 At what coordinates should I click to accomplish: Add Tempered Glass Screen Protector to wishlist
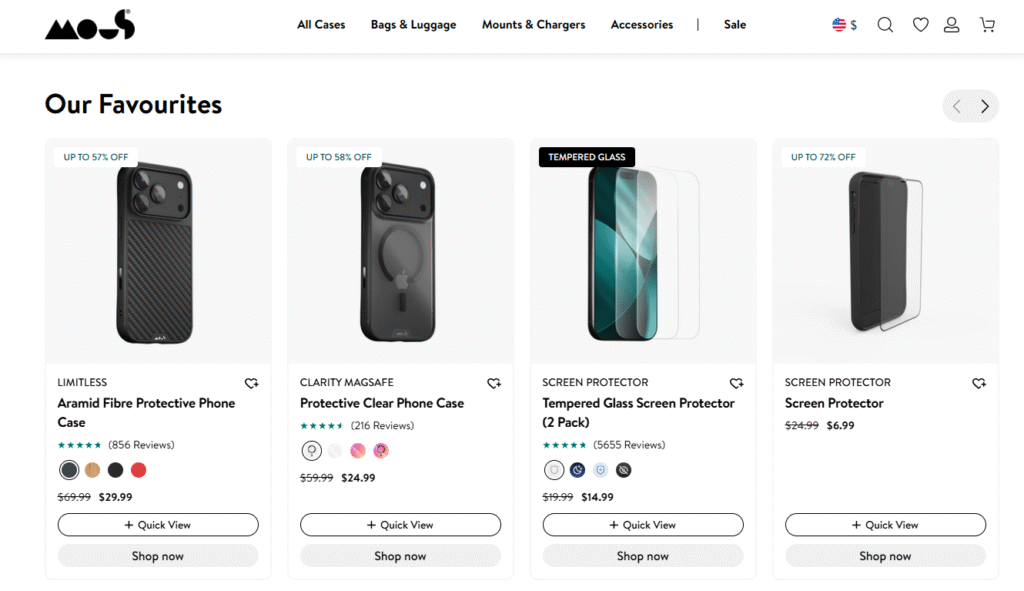(737, 383)
